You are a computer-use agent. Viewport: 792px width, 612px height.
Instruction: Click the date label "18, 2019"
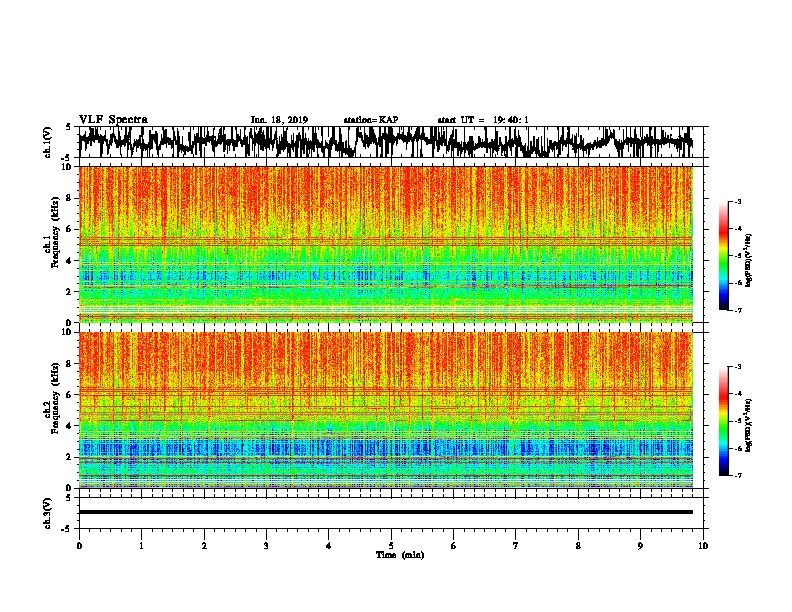pyautogui.click(x=287, y=120)
